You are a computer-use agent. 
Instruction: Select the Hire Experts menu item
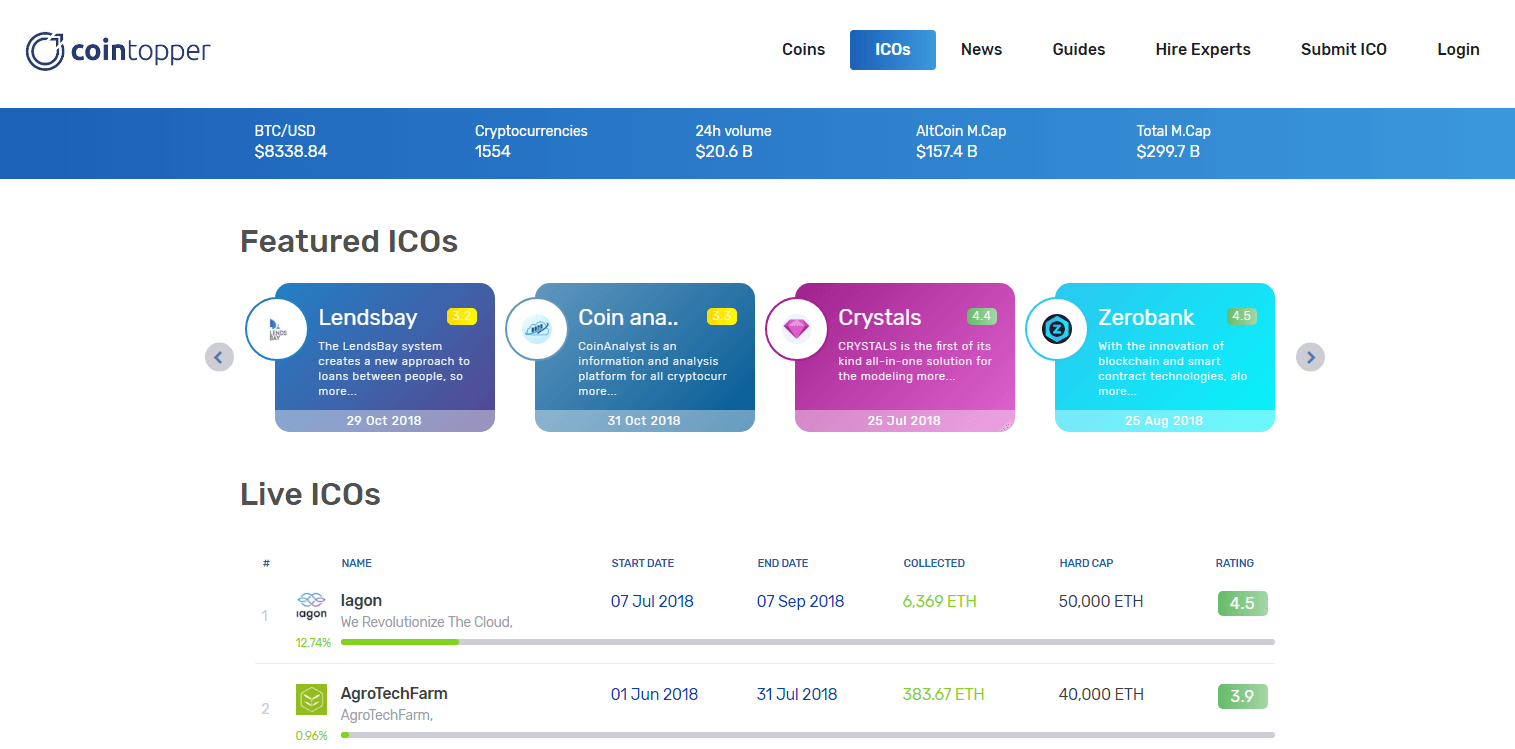[x=1202, y=49]
